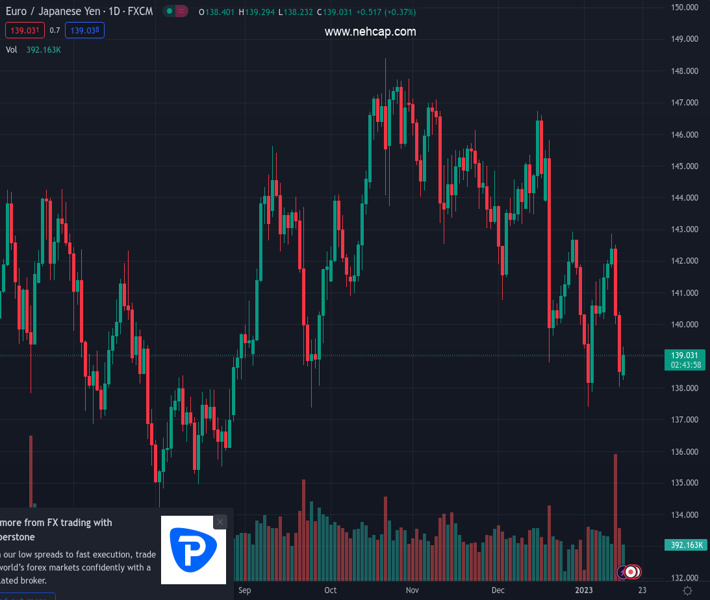Click the Pepperstone logo thumbnail

click(194, 550)
